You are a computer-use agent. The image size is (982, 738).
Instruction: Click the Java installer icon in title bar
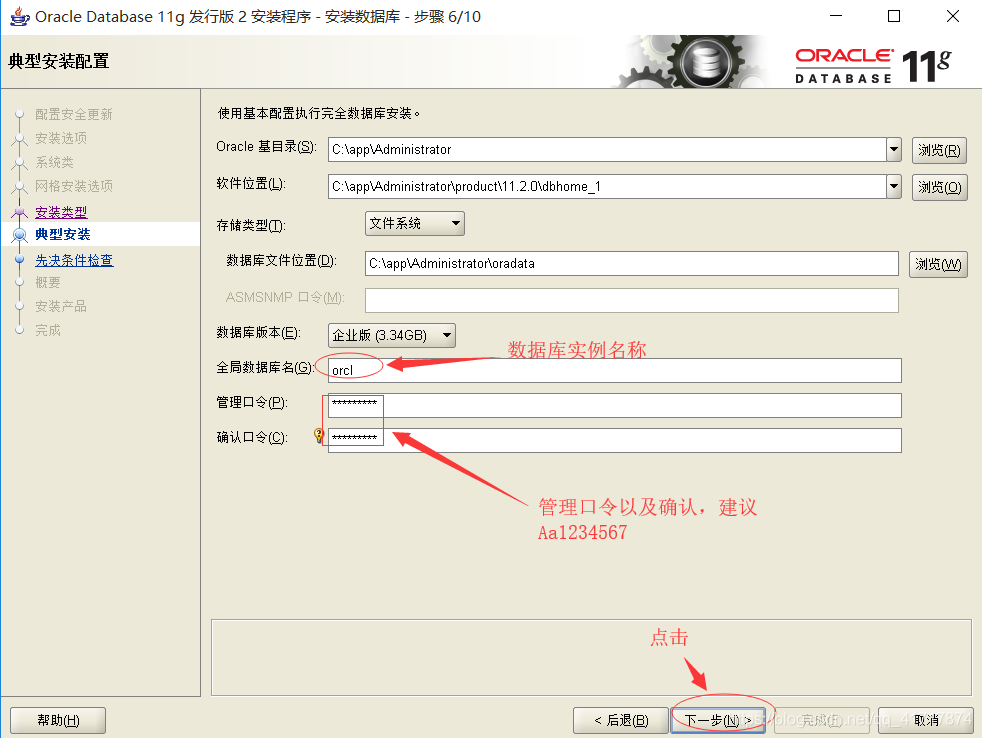[x=19, y=16]
